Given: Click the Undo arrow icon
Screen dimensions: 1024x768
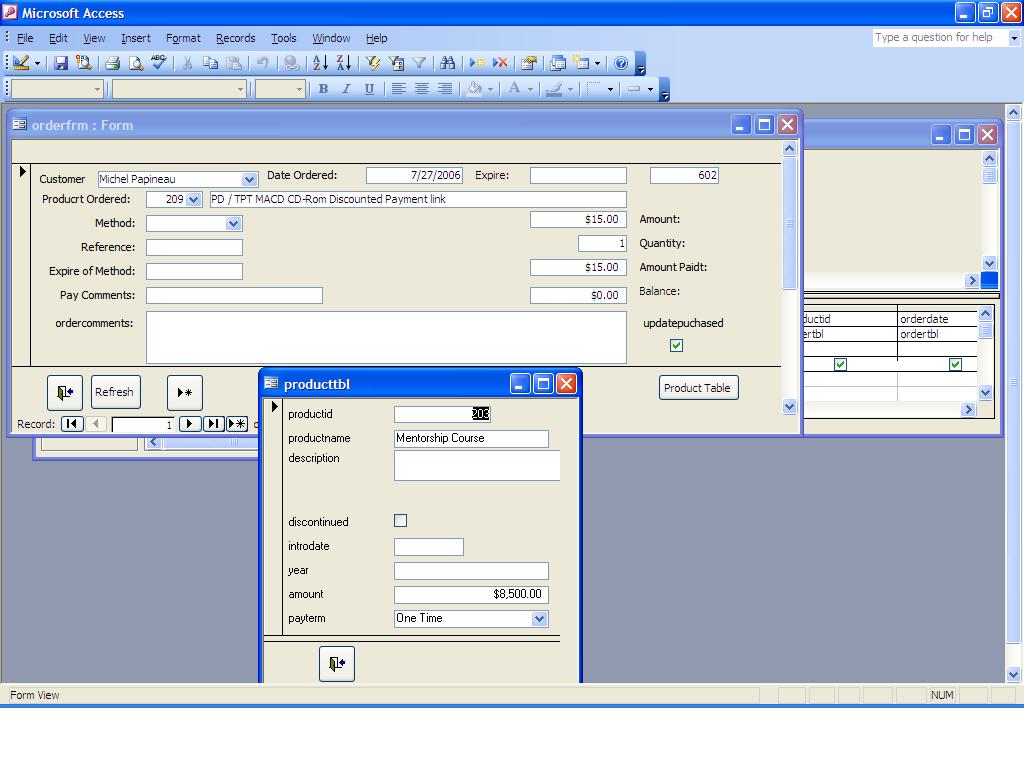Looking at the screenshot, I should coord(262,63).
